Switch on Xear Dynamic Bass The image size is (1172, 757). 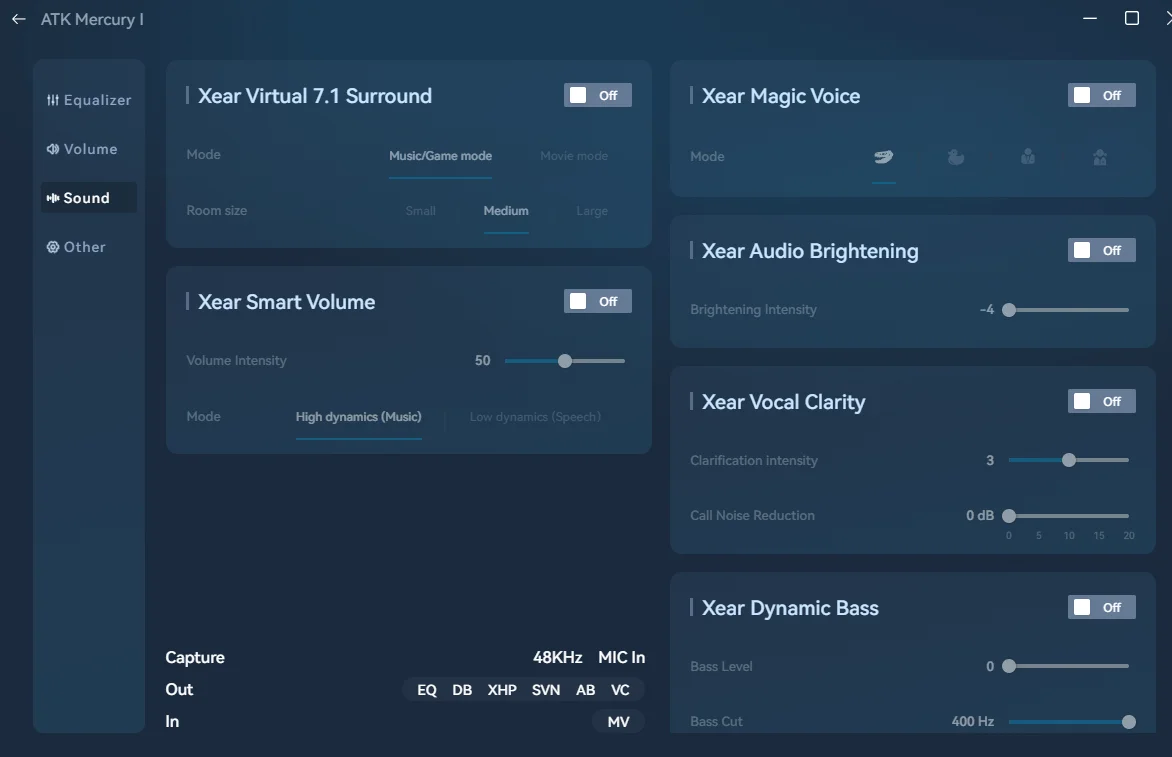[1101, 607]
